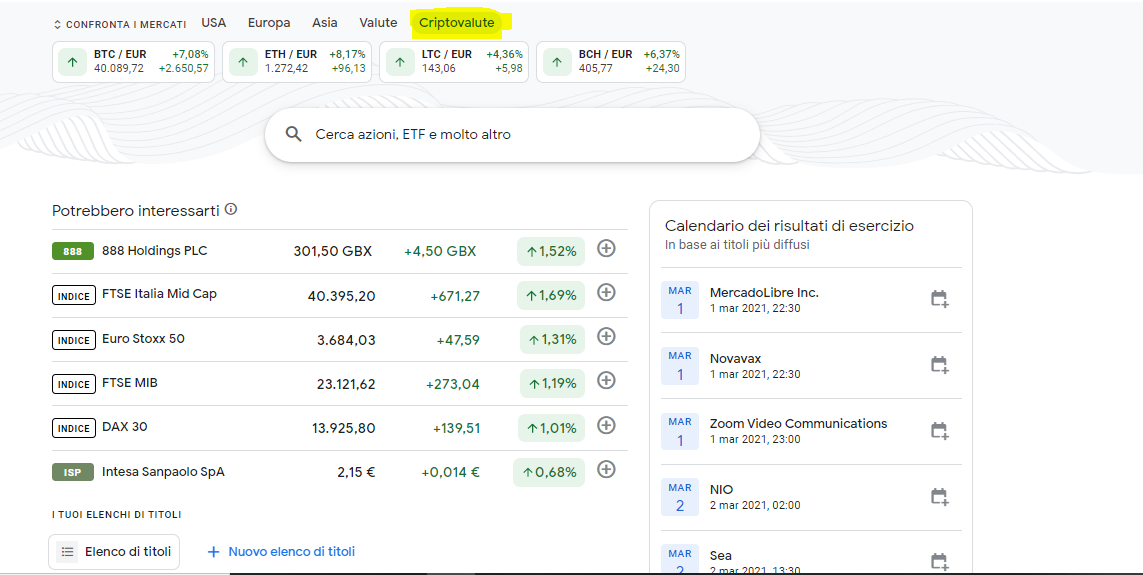Switch to the Valute tab

coord(378,23)
